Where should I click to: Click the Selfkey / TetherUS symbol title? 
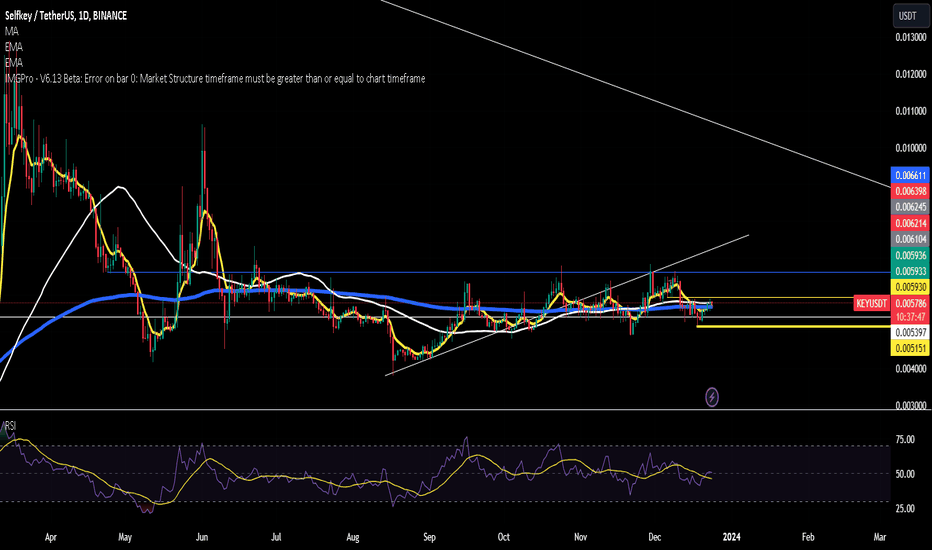[x=66, y=15]
